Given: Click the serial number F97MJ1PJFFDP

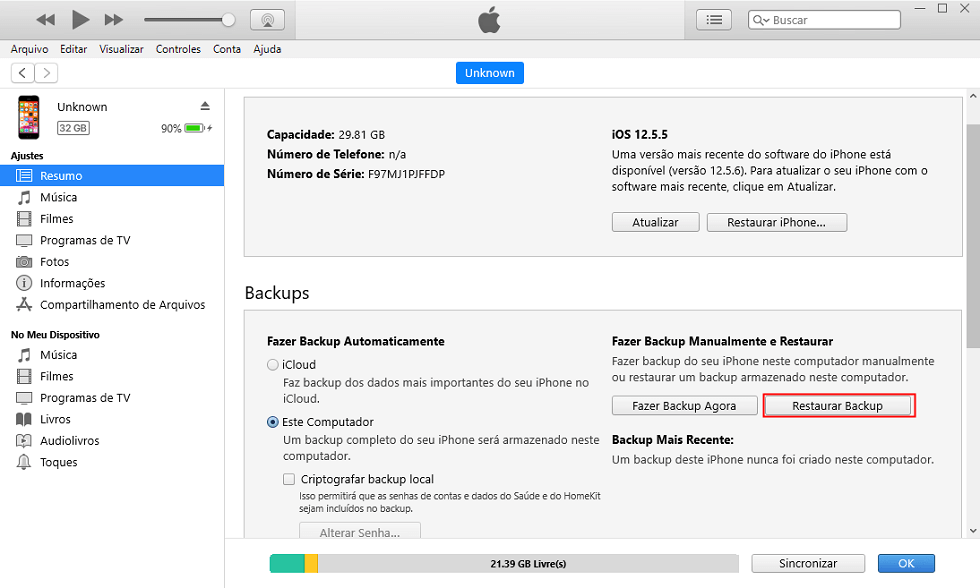Looking at the screenshot, I should point(406,174).
